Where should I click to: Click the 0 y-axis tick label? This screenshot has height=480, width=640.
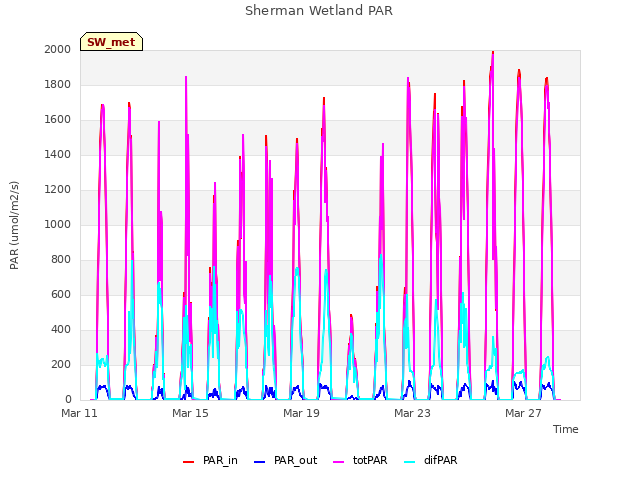point(68,400)
